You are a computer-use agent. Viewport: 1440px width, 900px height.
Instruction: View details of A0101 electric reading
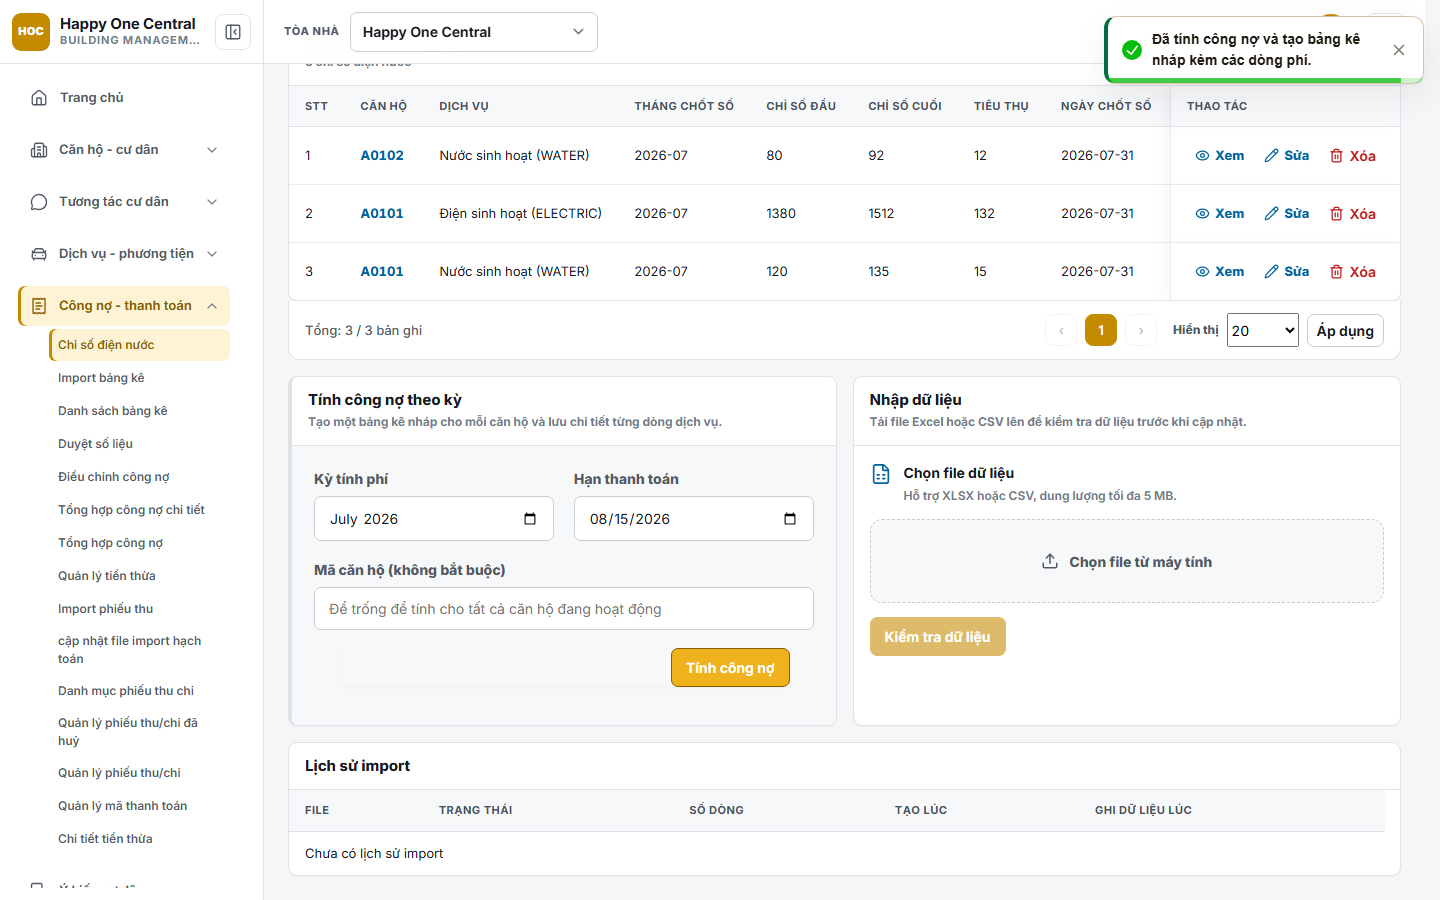pyautogui.click(x=1220, y=214)
